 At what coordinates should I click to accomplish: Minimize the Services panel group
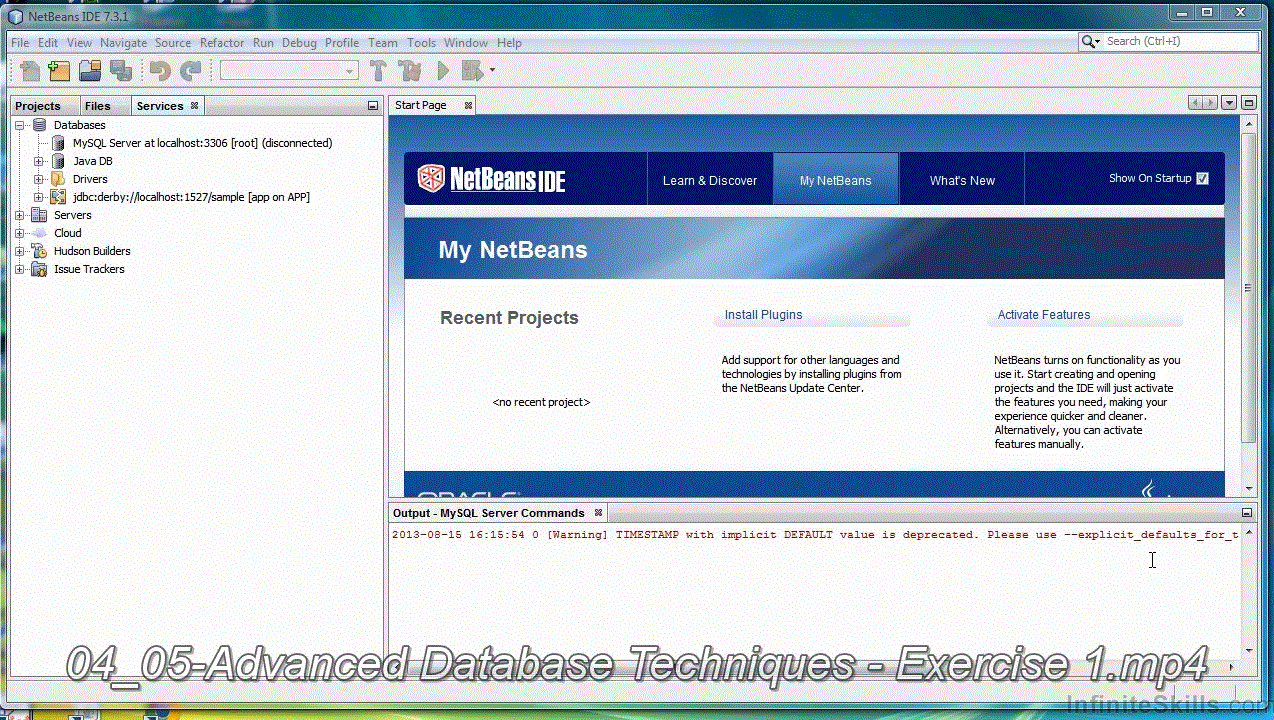pyautogui.click(x=373, y=106)
